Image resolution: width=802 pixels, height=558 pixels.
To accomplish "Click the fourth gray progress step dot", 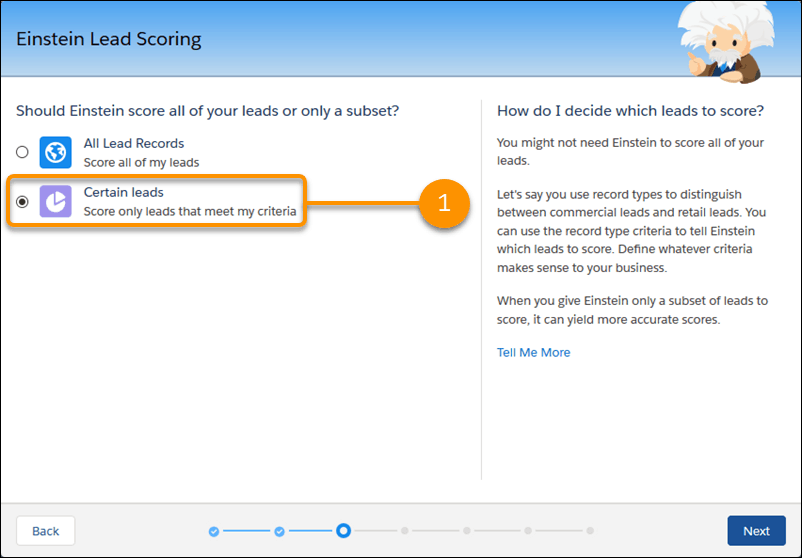I will [x=405, y=531].
